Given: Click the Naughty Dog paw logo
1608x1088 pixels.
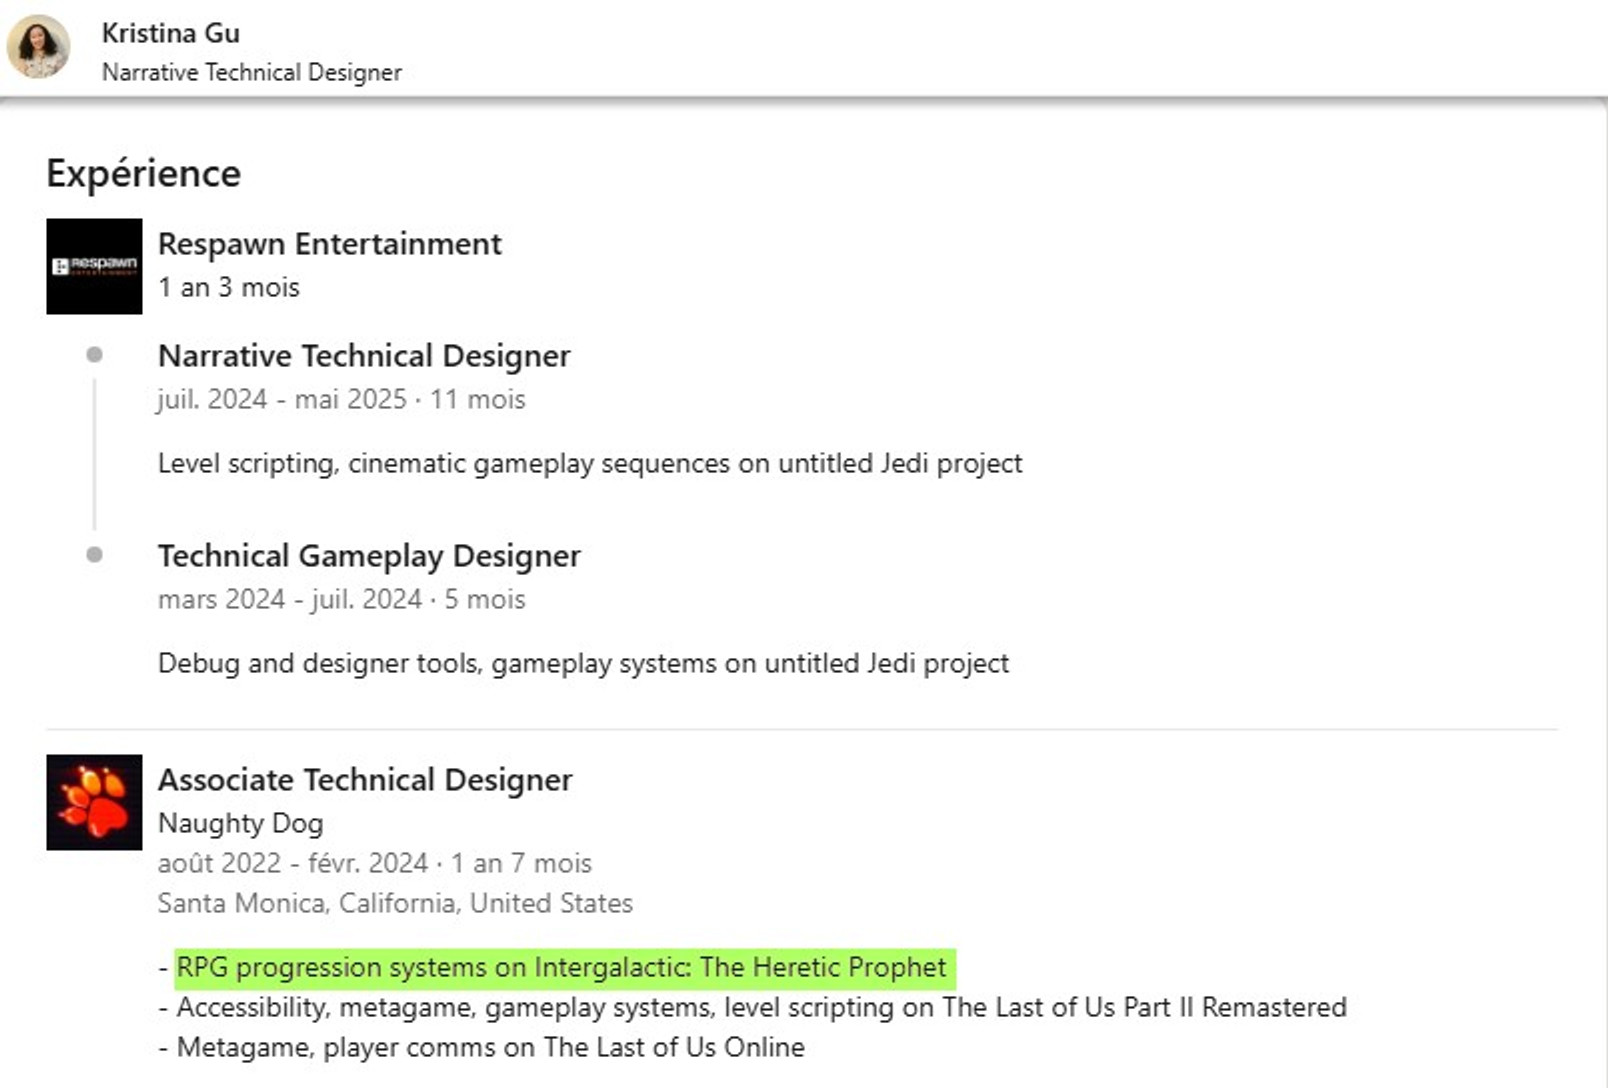Looking at the screenshot, I should (94, 802).
